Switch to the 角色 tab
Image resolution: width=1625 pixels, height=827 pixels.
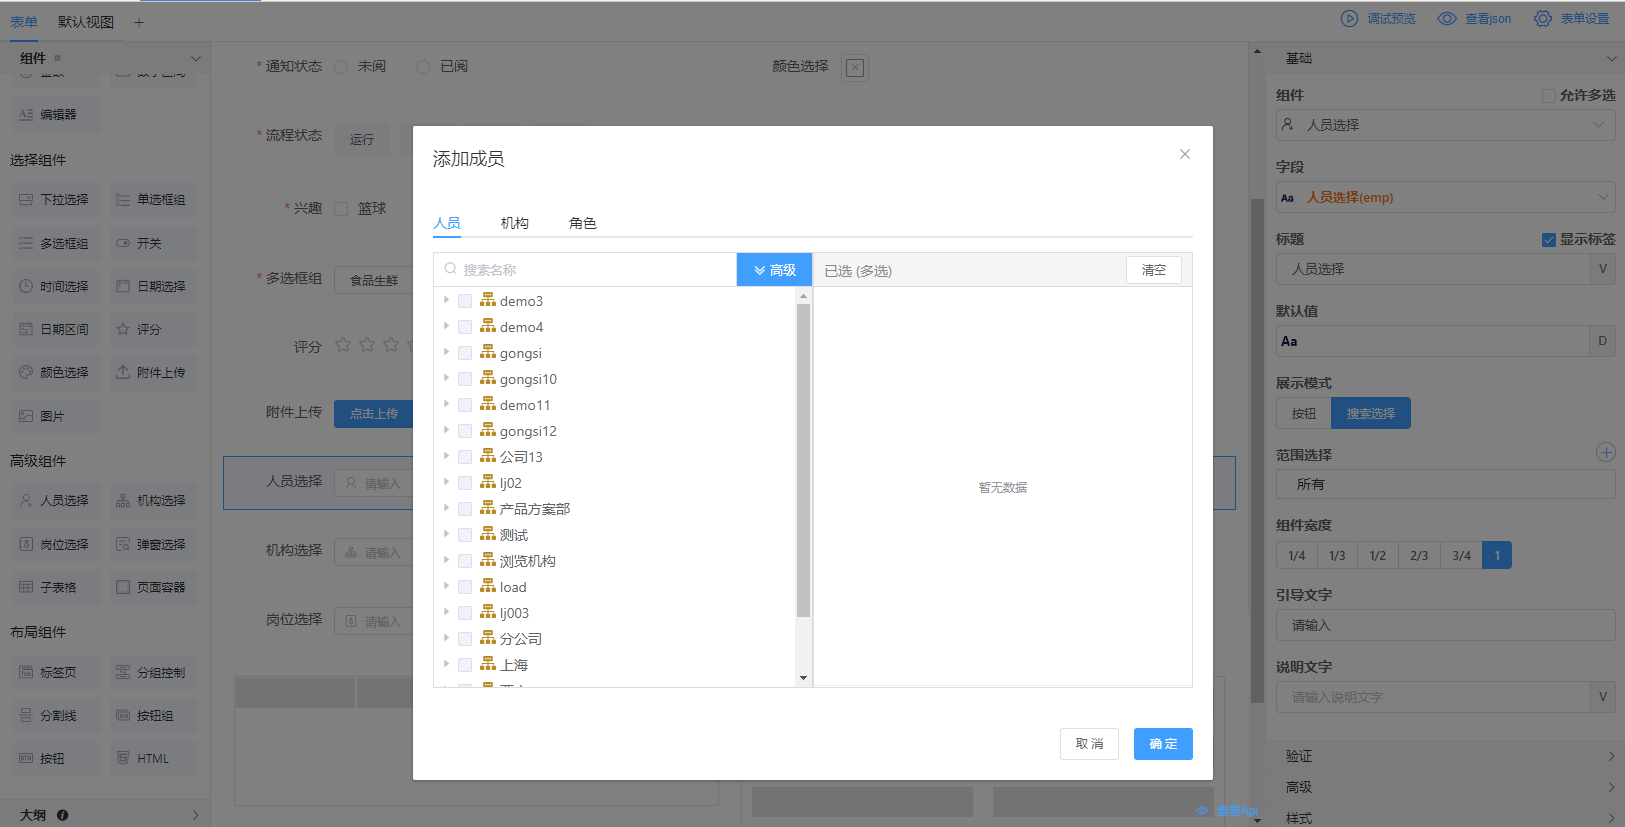point(582,223)
